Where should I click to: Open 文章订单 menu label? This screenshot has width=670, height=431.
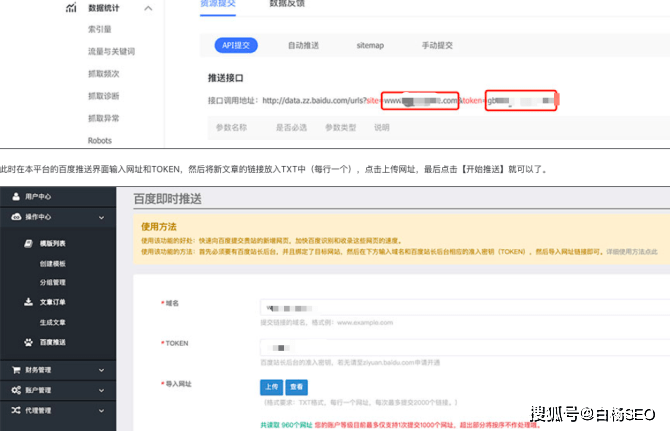[x=53, y=302]
